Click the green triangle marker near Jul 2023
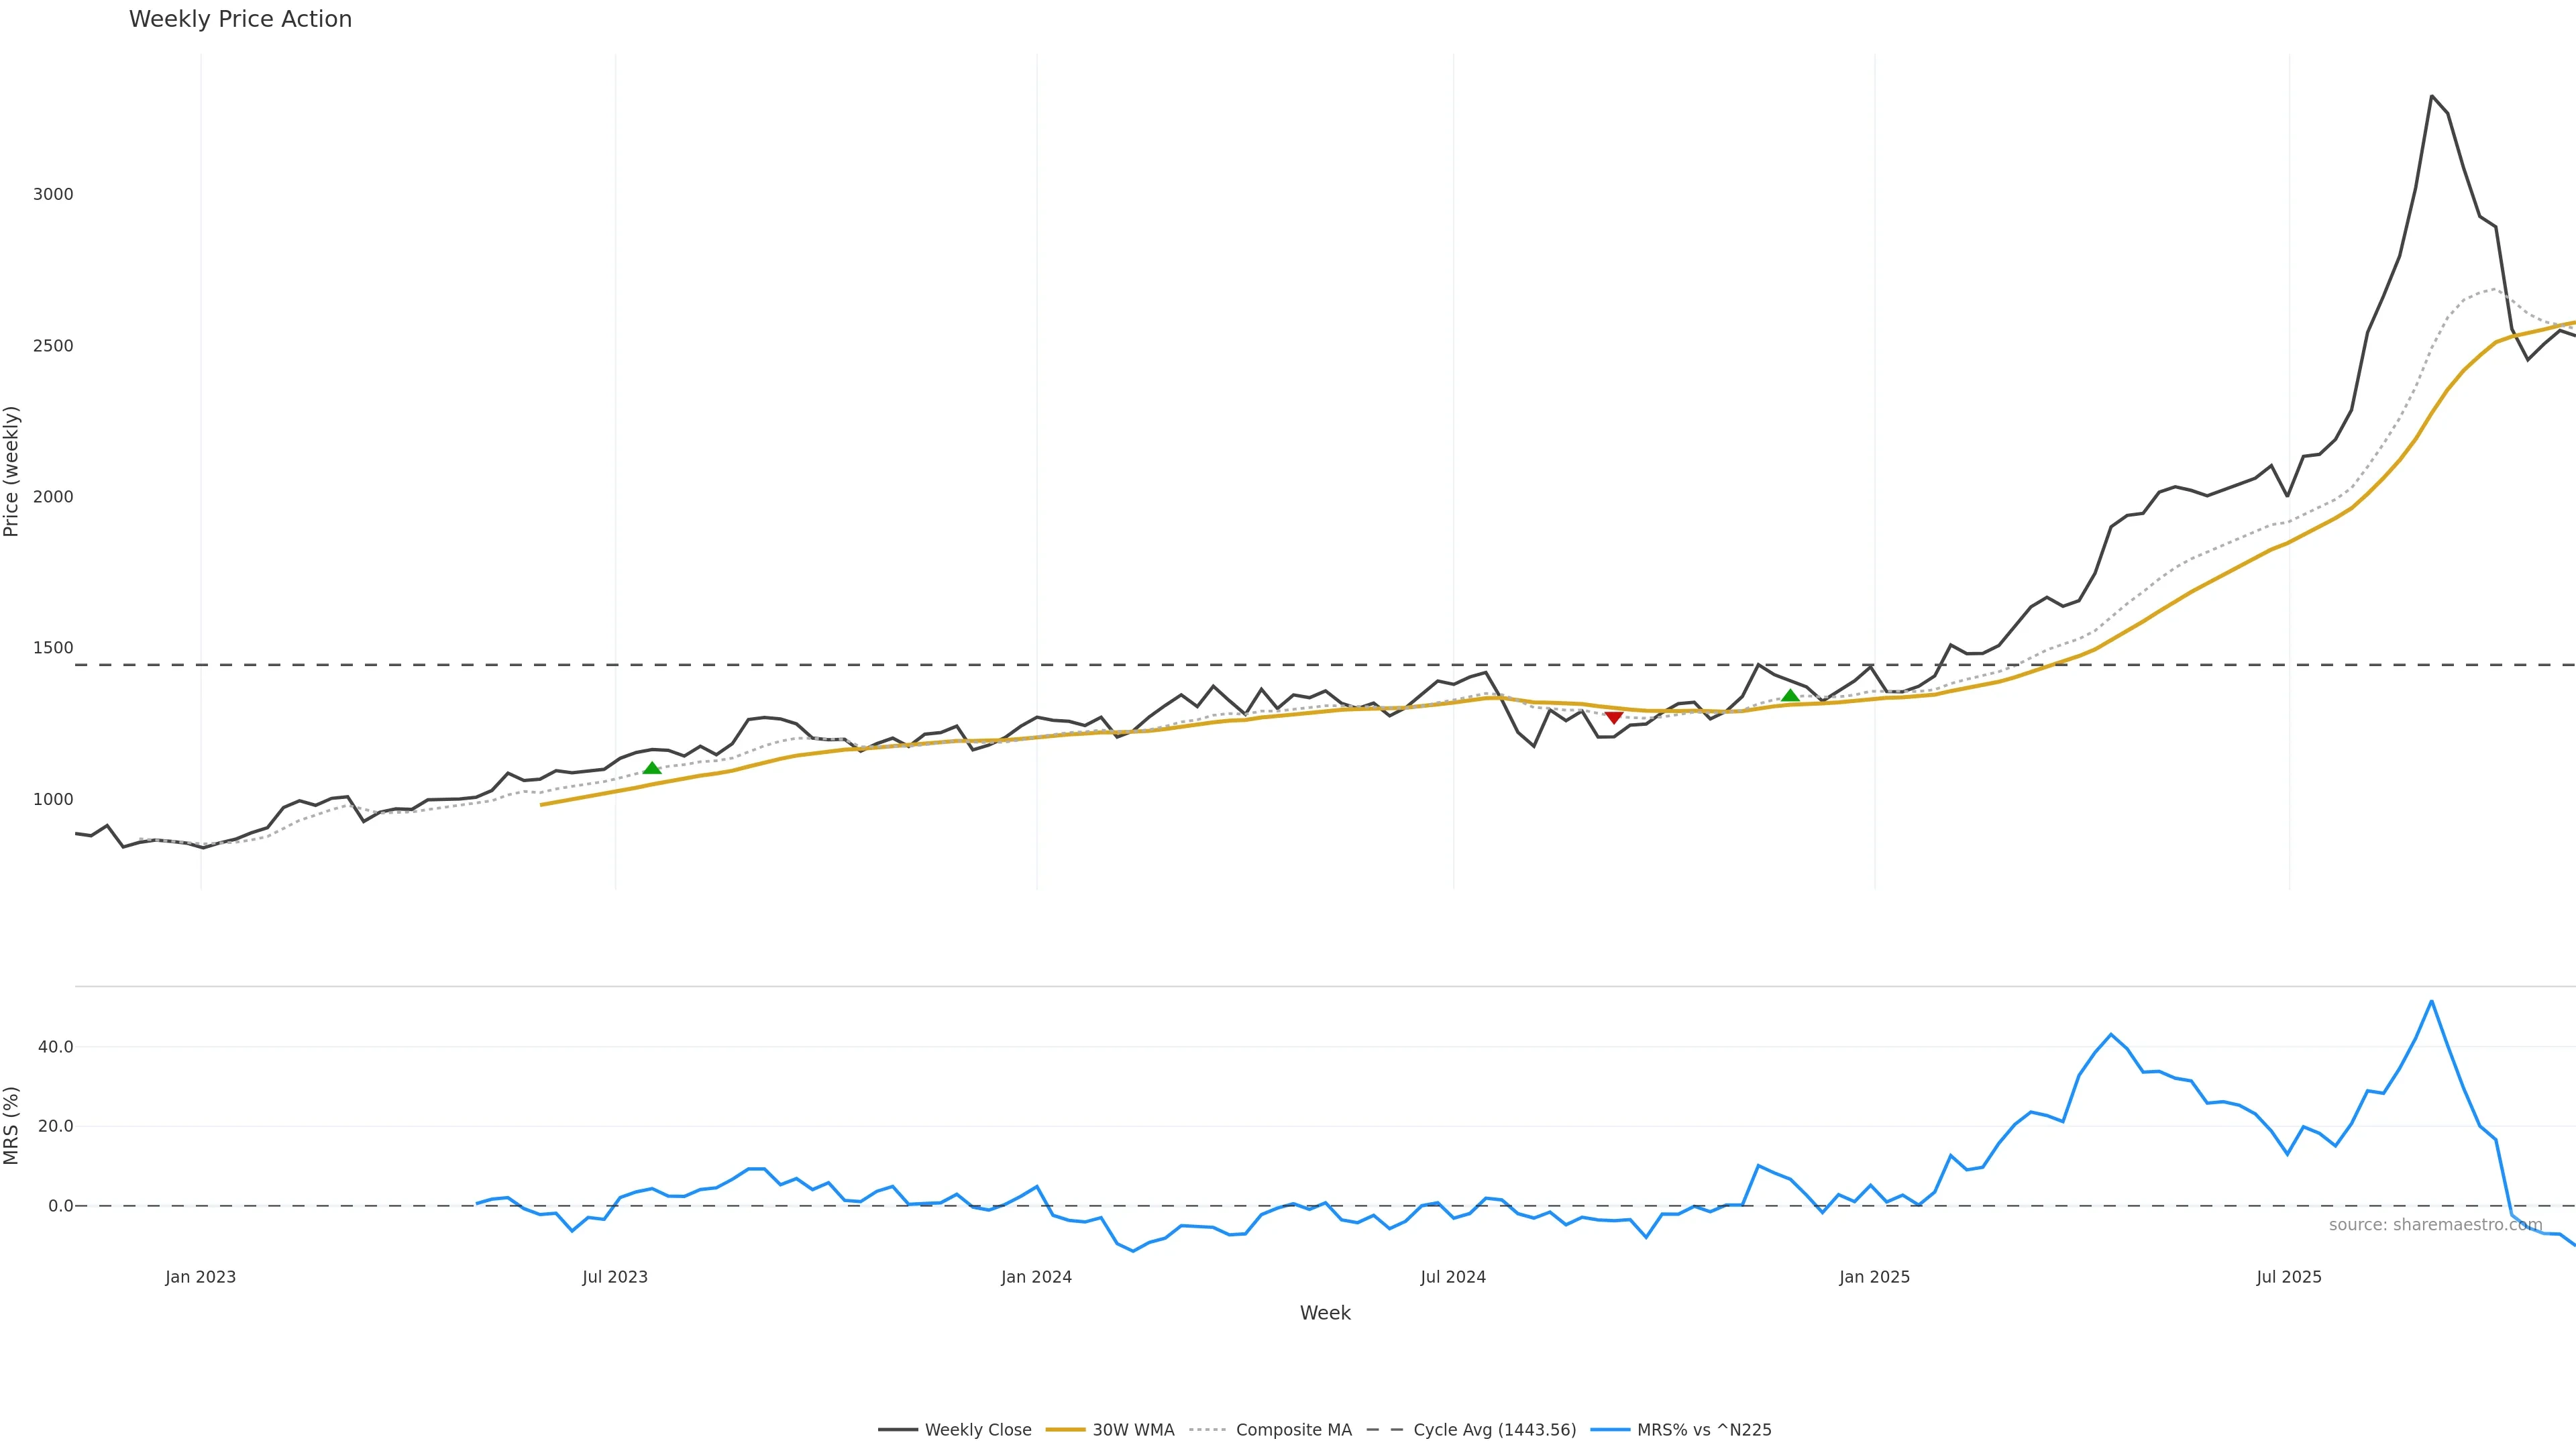Image resolution: width=2576 pixels, height=1449 pixels. tap(652, 768)
